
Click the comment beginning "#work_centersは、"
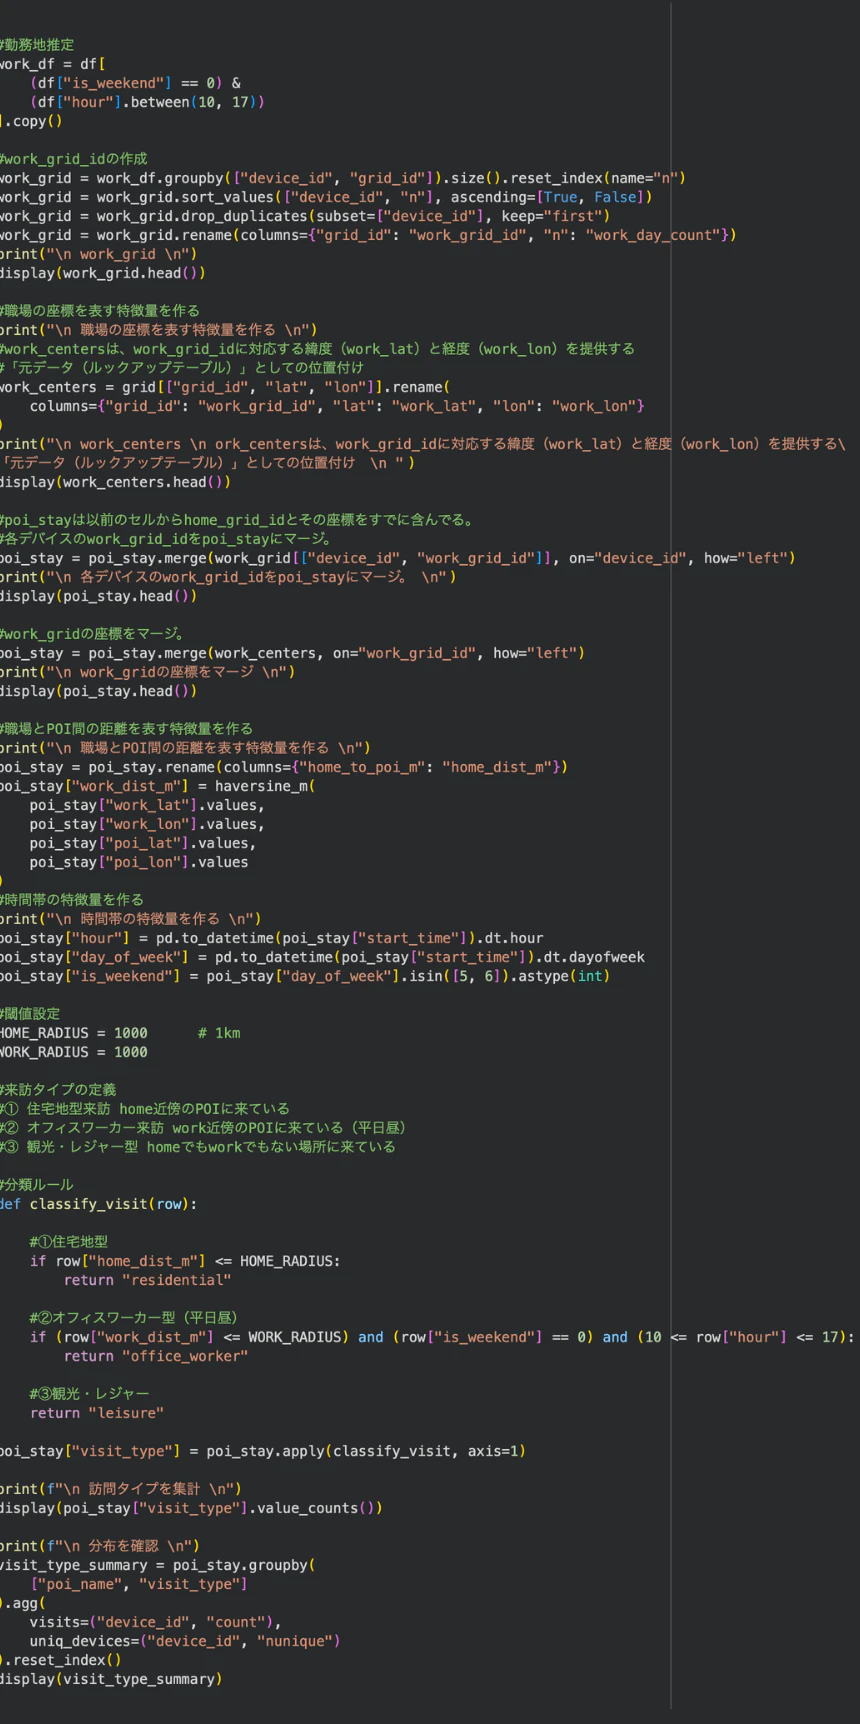click(x=317, y=349)
